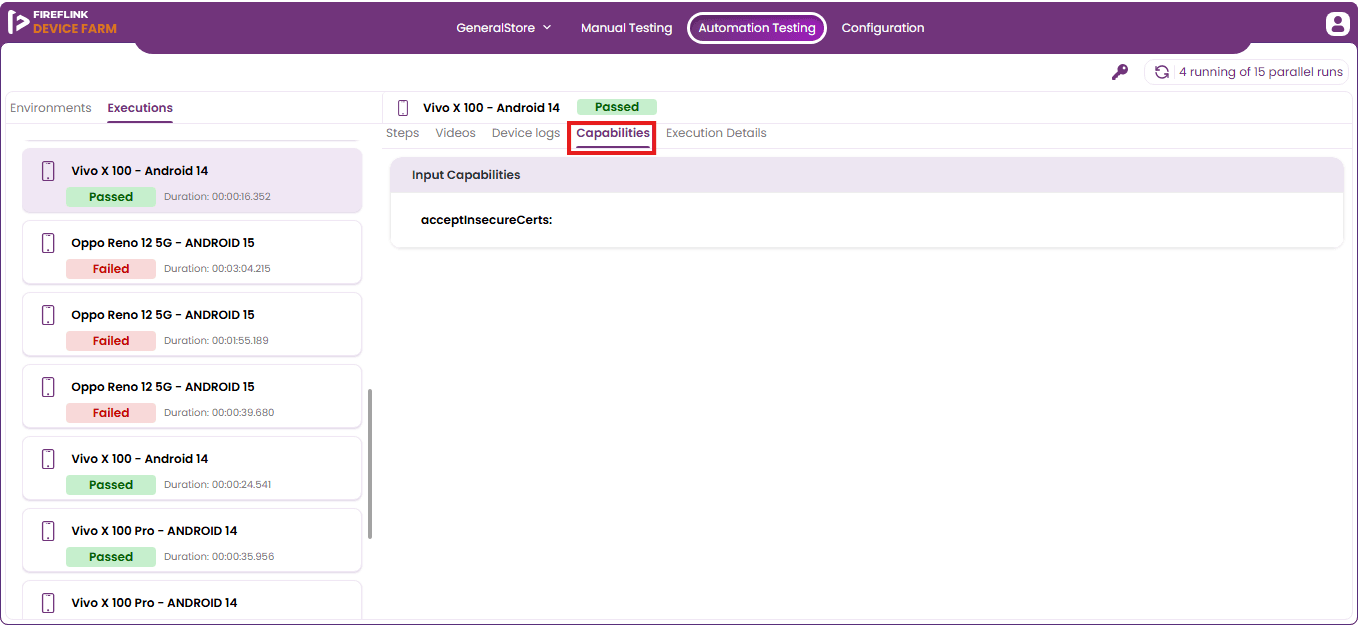Click the 4 running of 15 parallel runs indicator

pos(1246,72)
